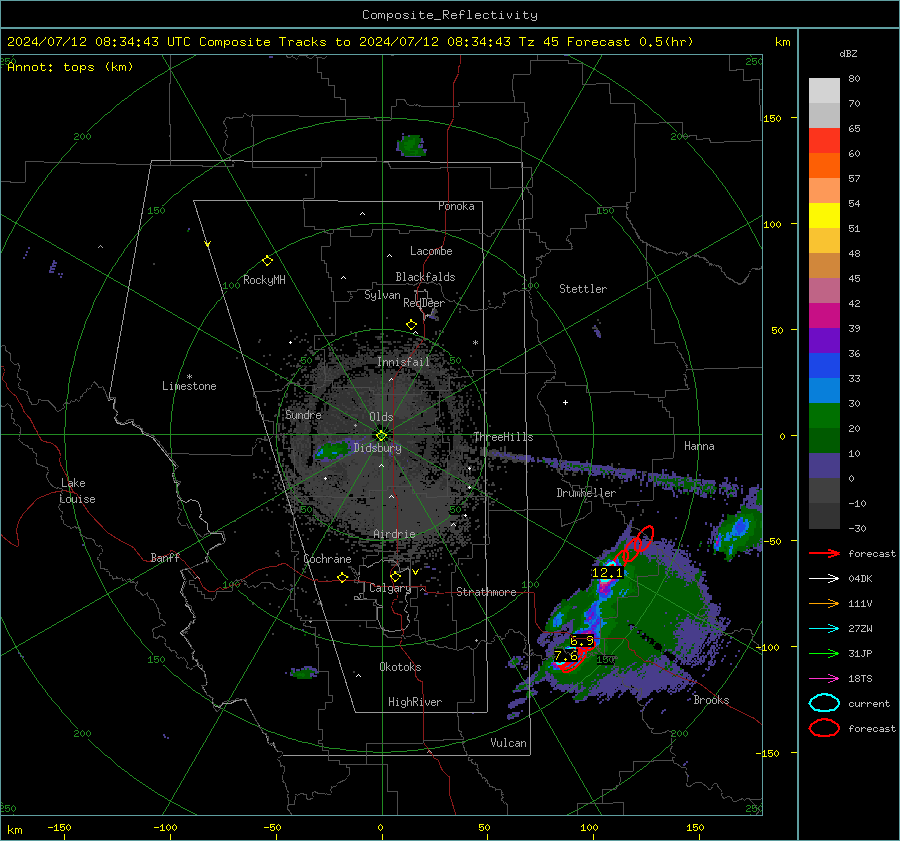Select the Drumheller label
The height and width of the screenshot is (841, 900).
click(x=586, y=493)
